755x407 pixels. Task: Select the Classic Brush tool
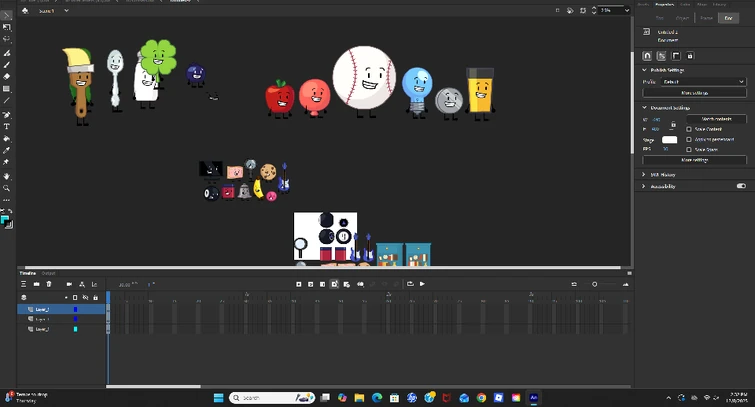pos(7,65)
